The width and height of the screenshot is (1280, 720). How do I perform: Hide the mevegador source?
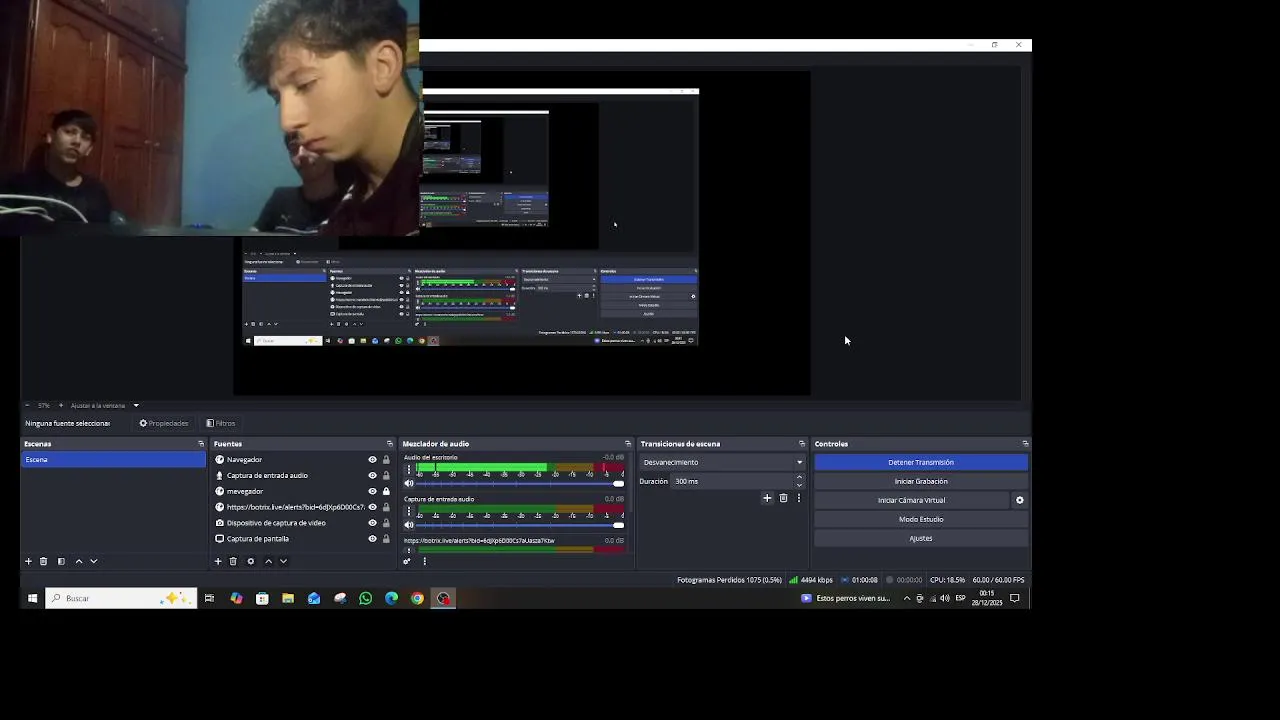pyautogui.click(x=373, y=491)
